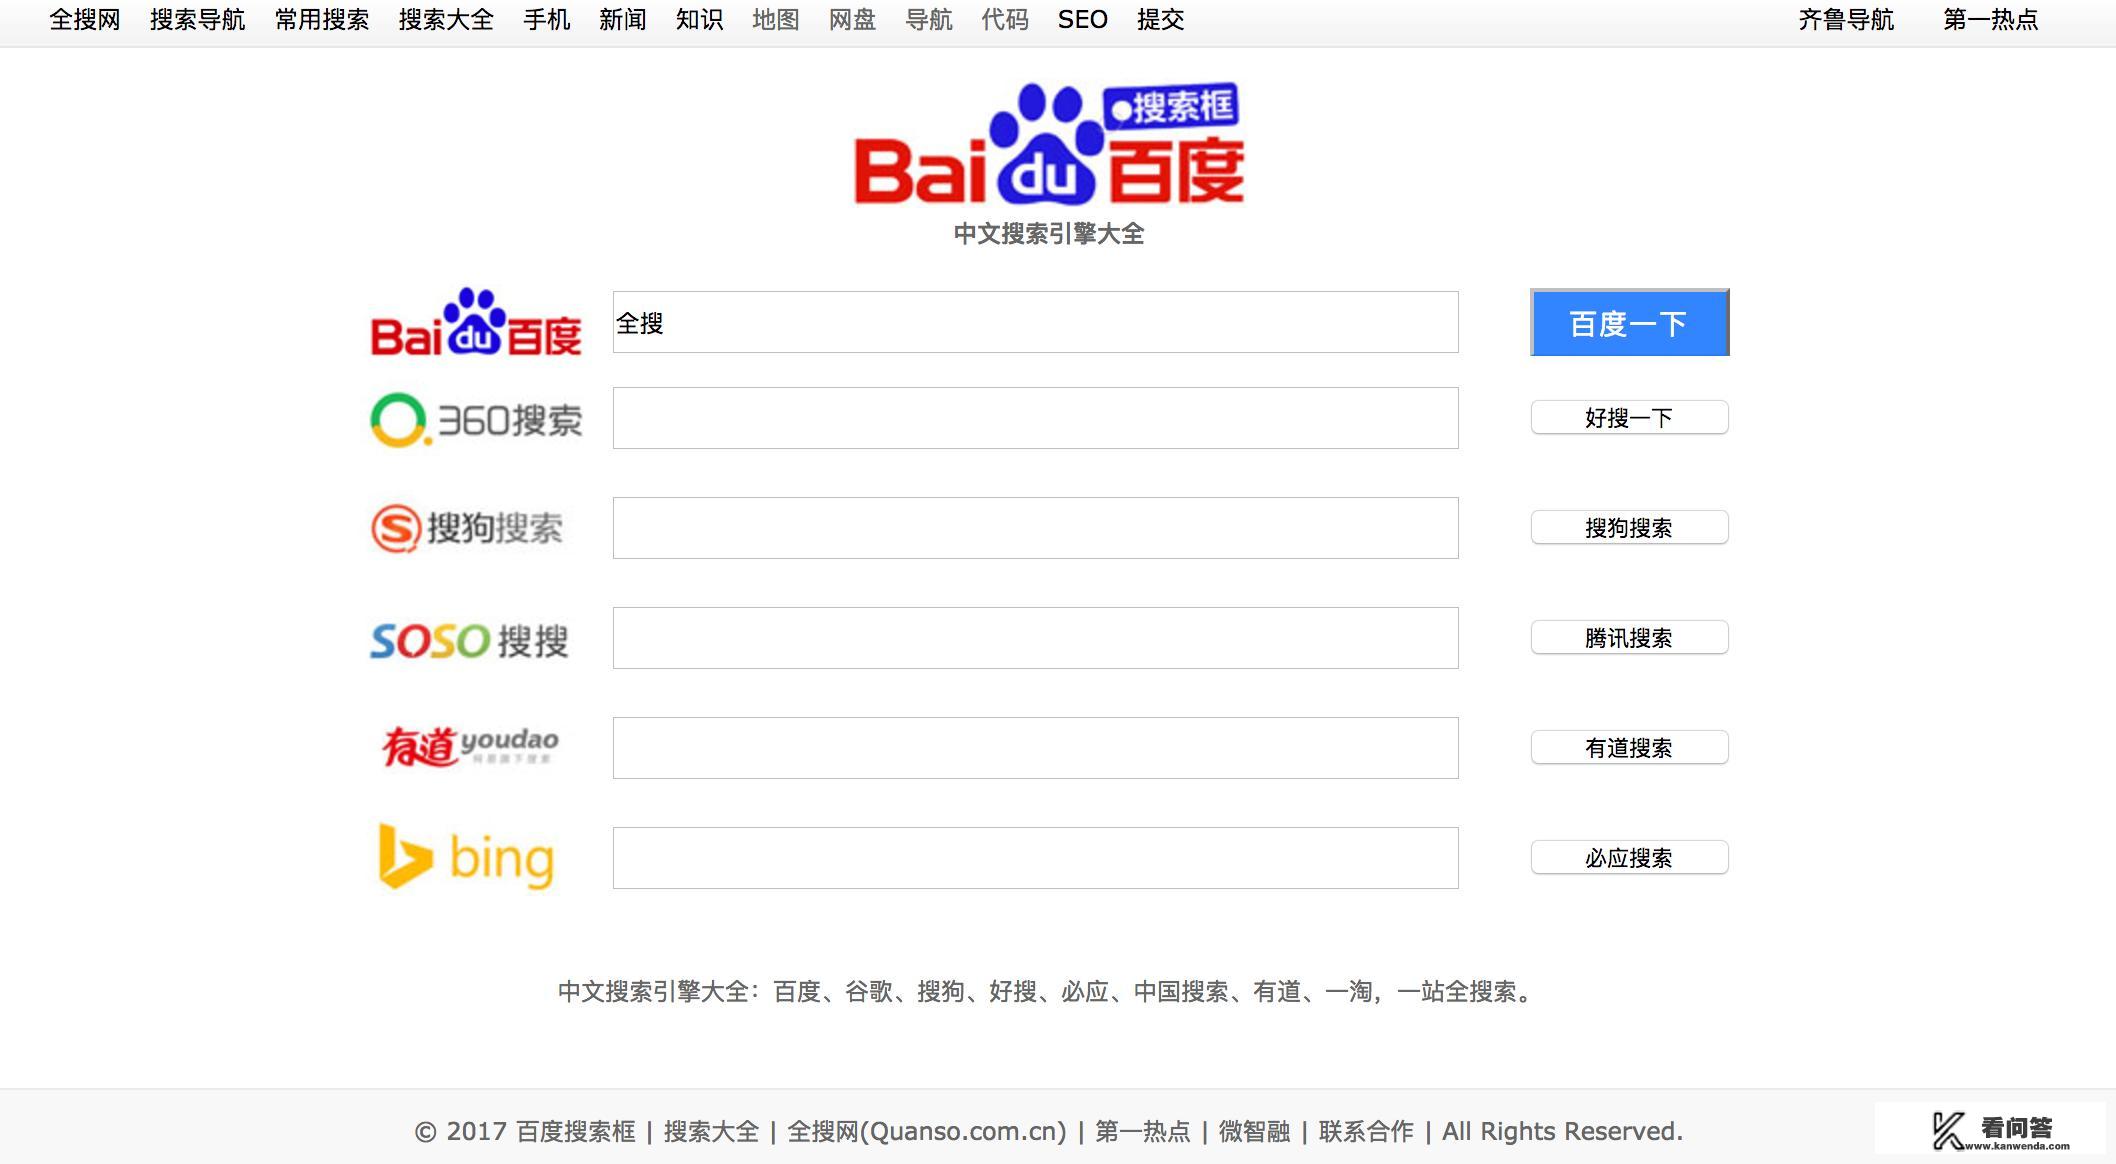Viewport: 2116px width, 1164px height.
Task: Click the 搜狗搜索 button
Action: pyautogui.click(x=1629, y=528)
